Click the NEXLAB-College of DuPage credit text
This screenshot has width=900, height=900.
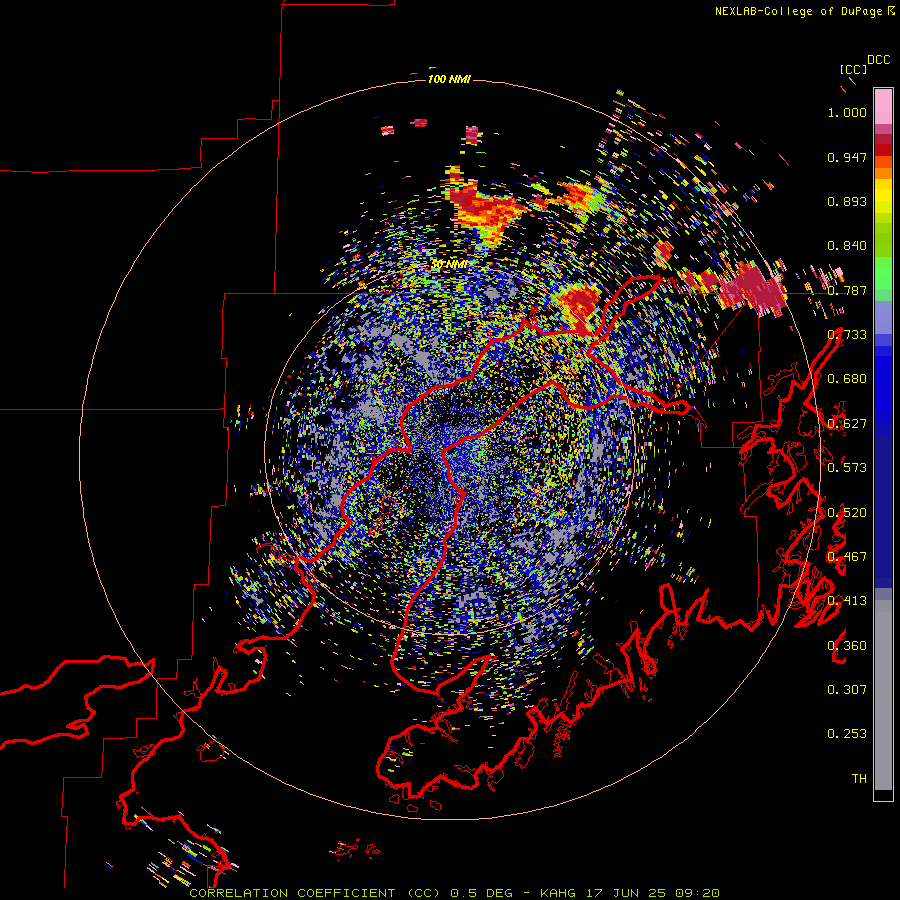pyautogui.click(x=805, y=11)
